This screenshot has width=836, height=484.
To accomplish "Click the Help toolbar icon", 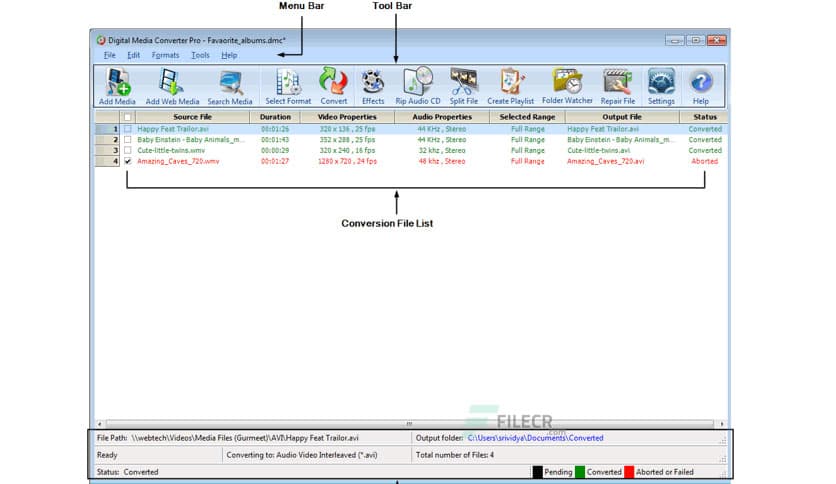I will click(x=701, y=86).
